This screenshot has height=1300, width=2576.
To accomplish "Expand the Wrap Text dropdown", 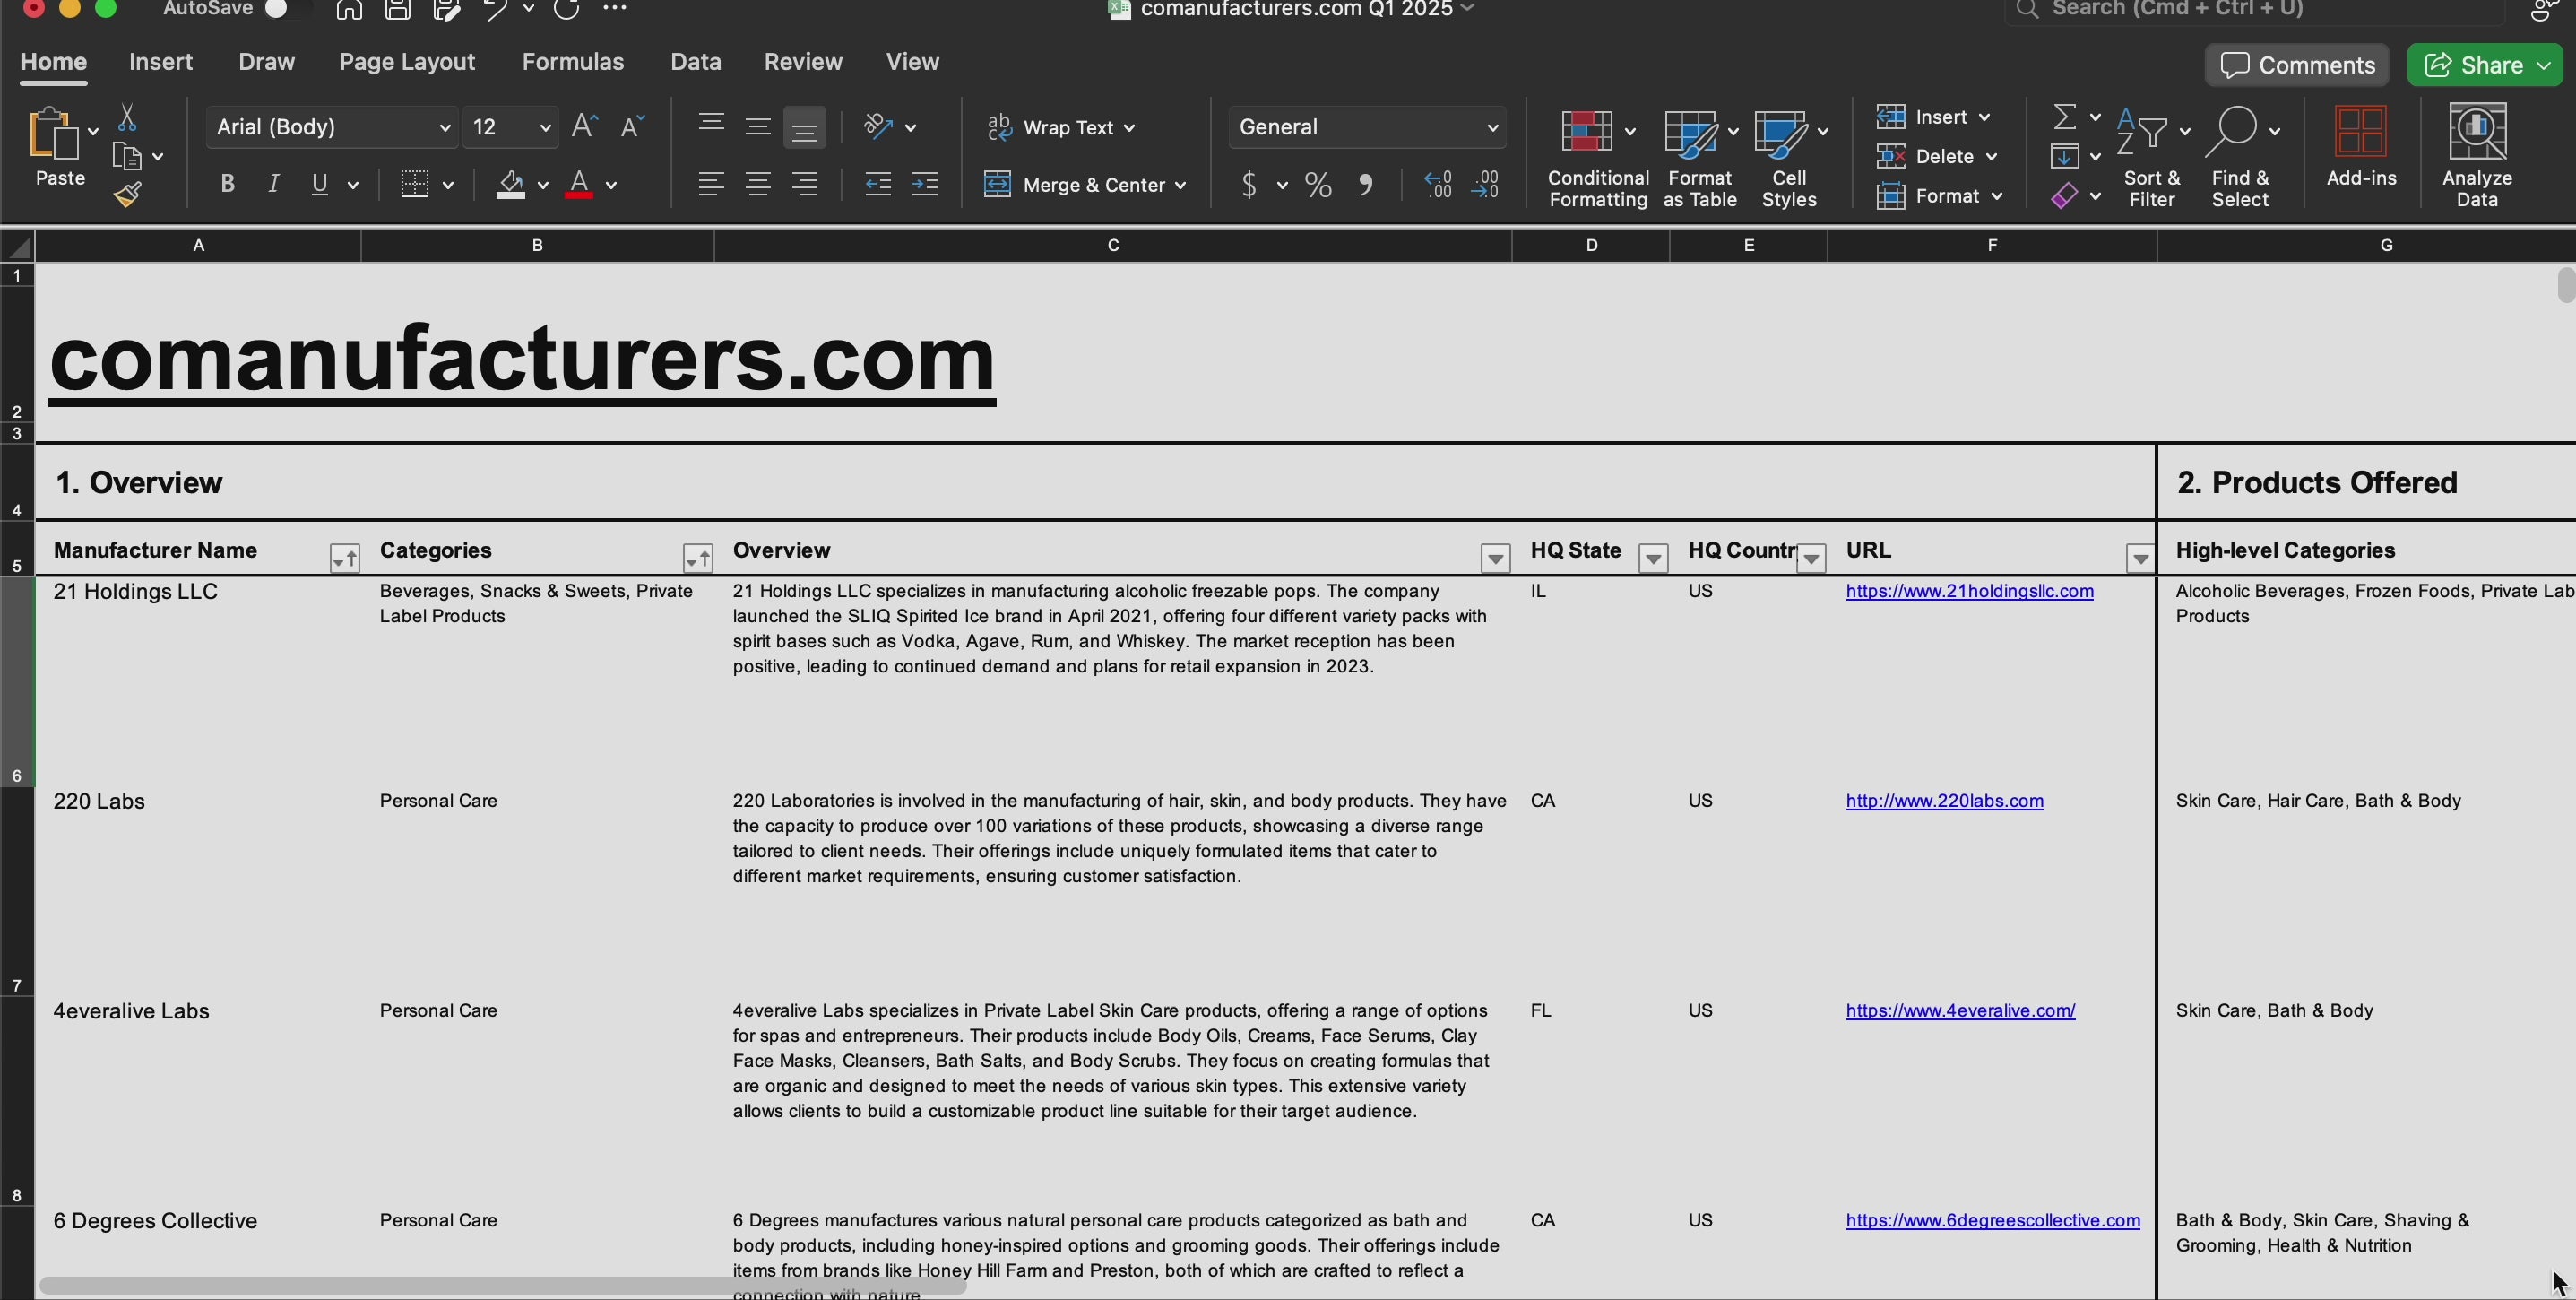I will coord(1130,128).
